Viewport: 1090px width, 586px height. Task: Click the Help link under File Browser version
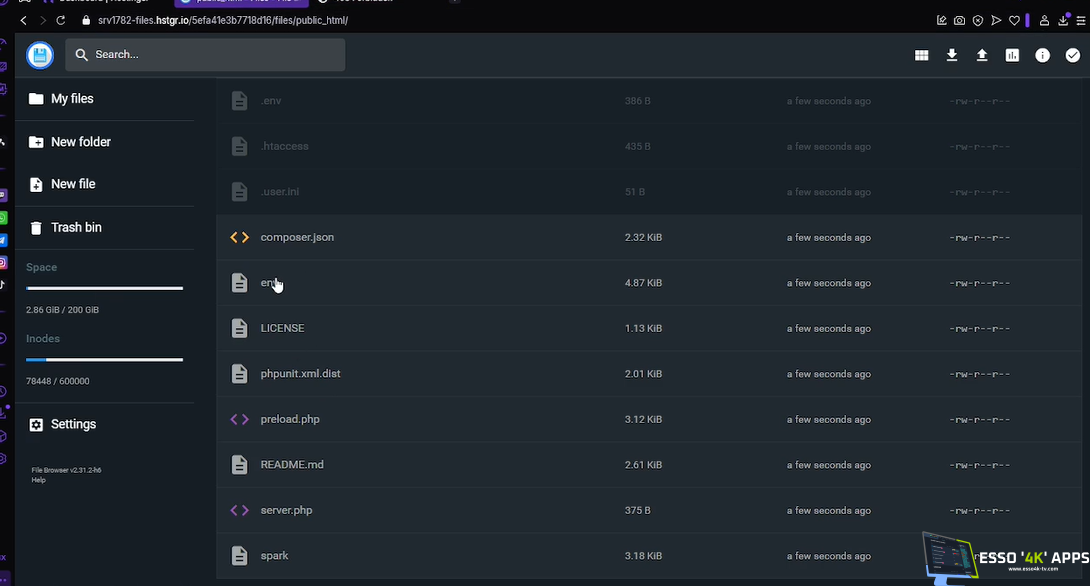point(39,480)
